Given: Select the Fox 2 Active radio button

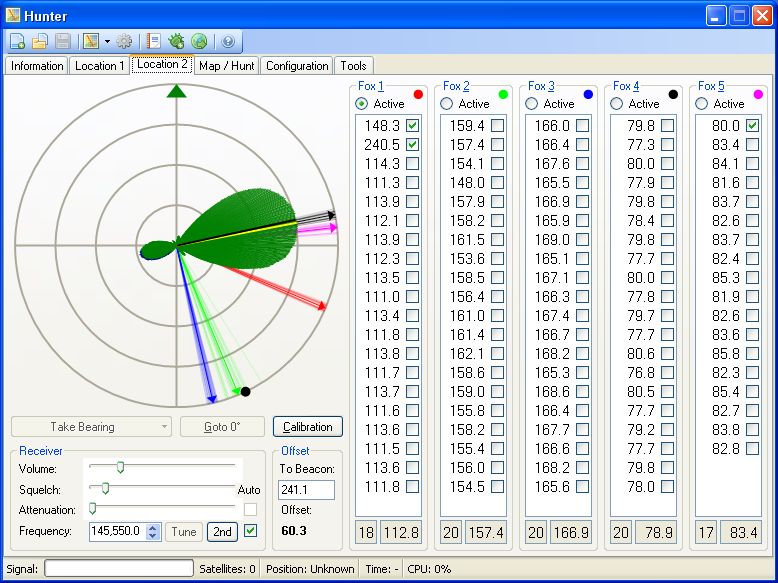Looking at the screenshot, I should tap(447, 104).
